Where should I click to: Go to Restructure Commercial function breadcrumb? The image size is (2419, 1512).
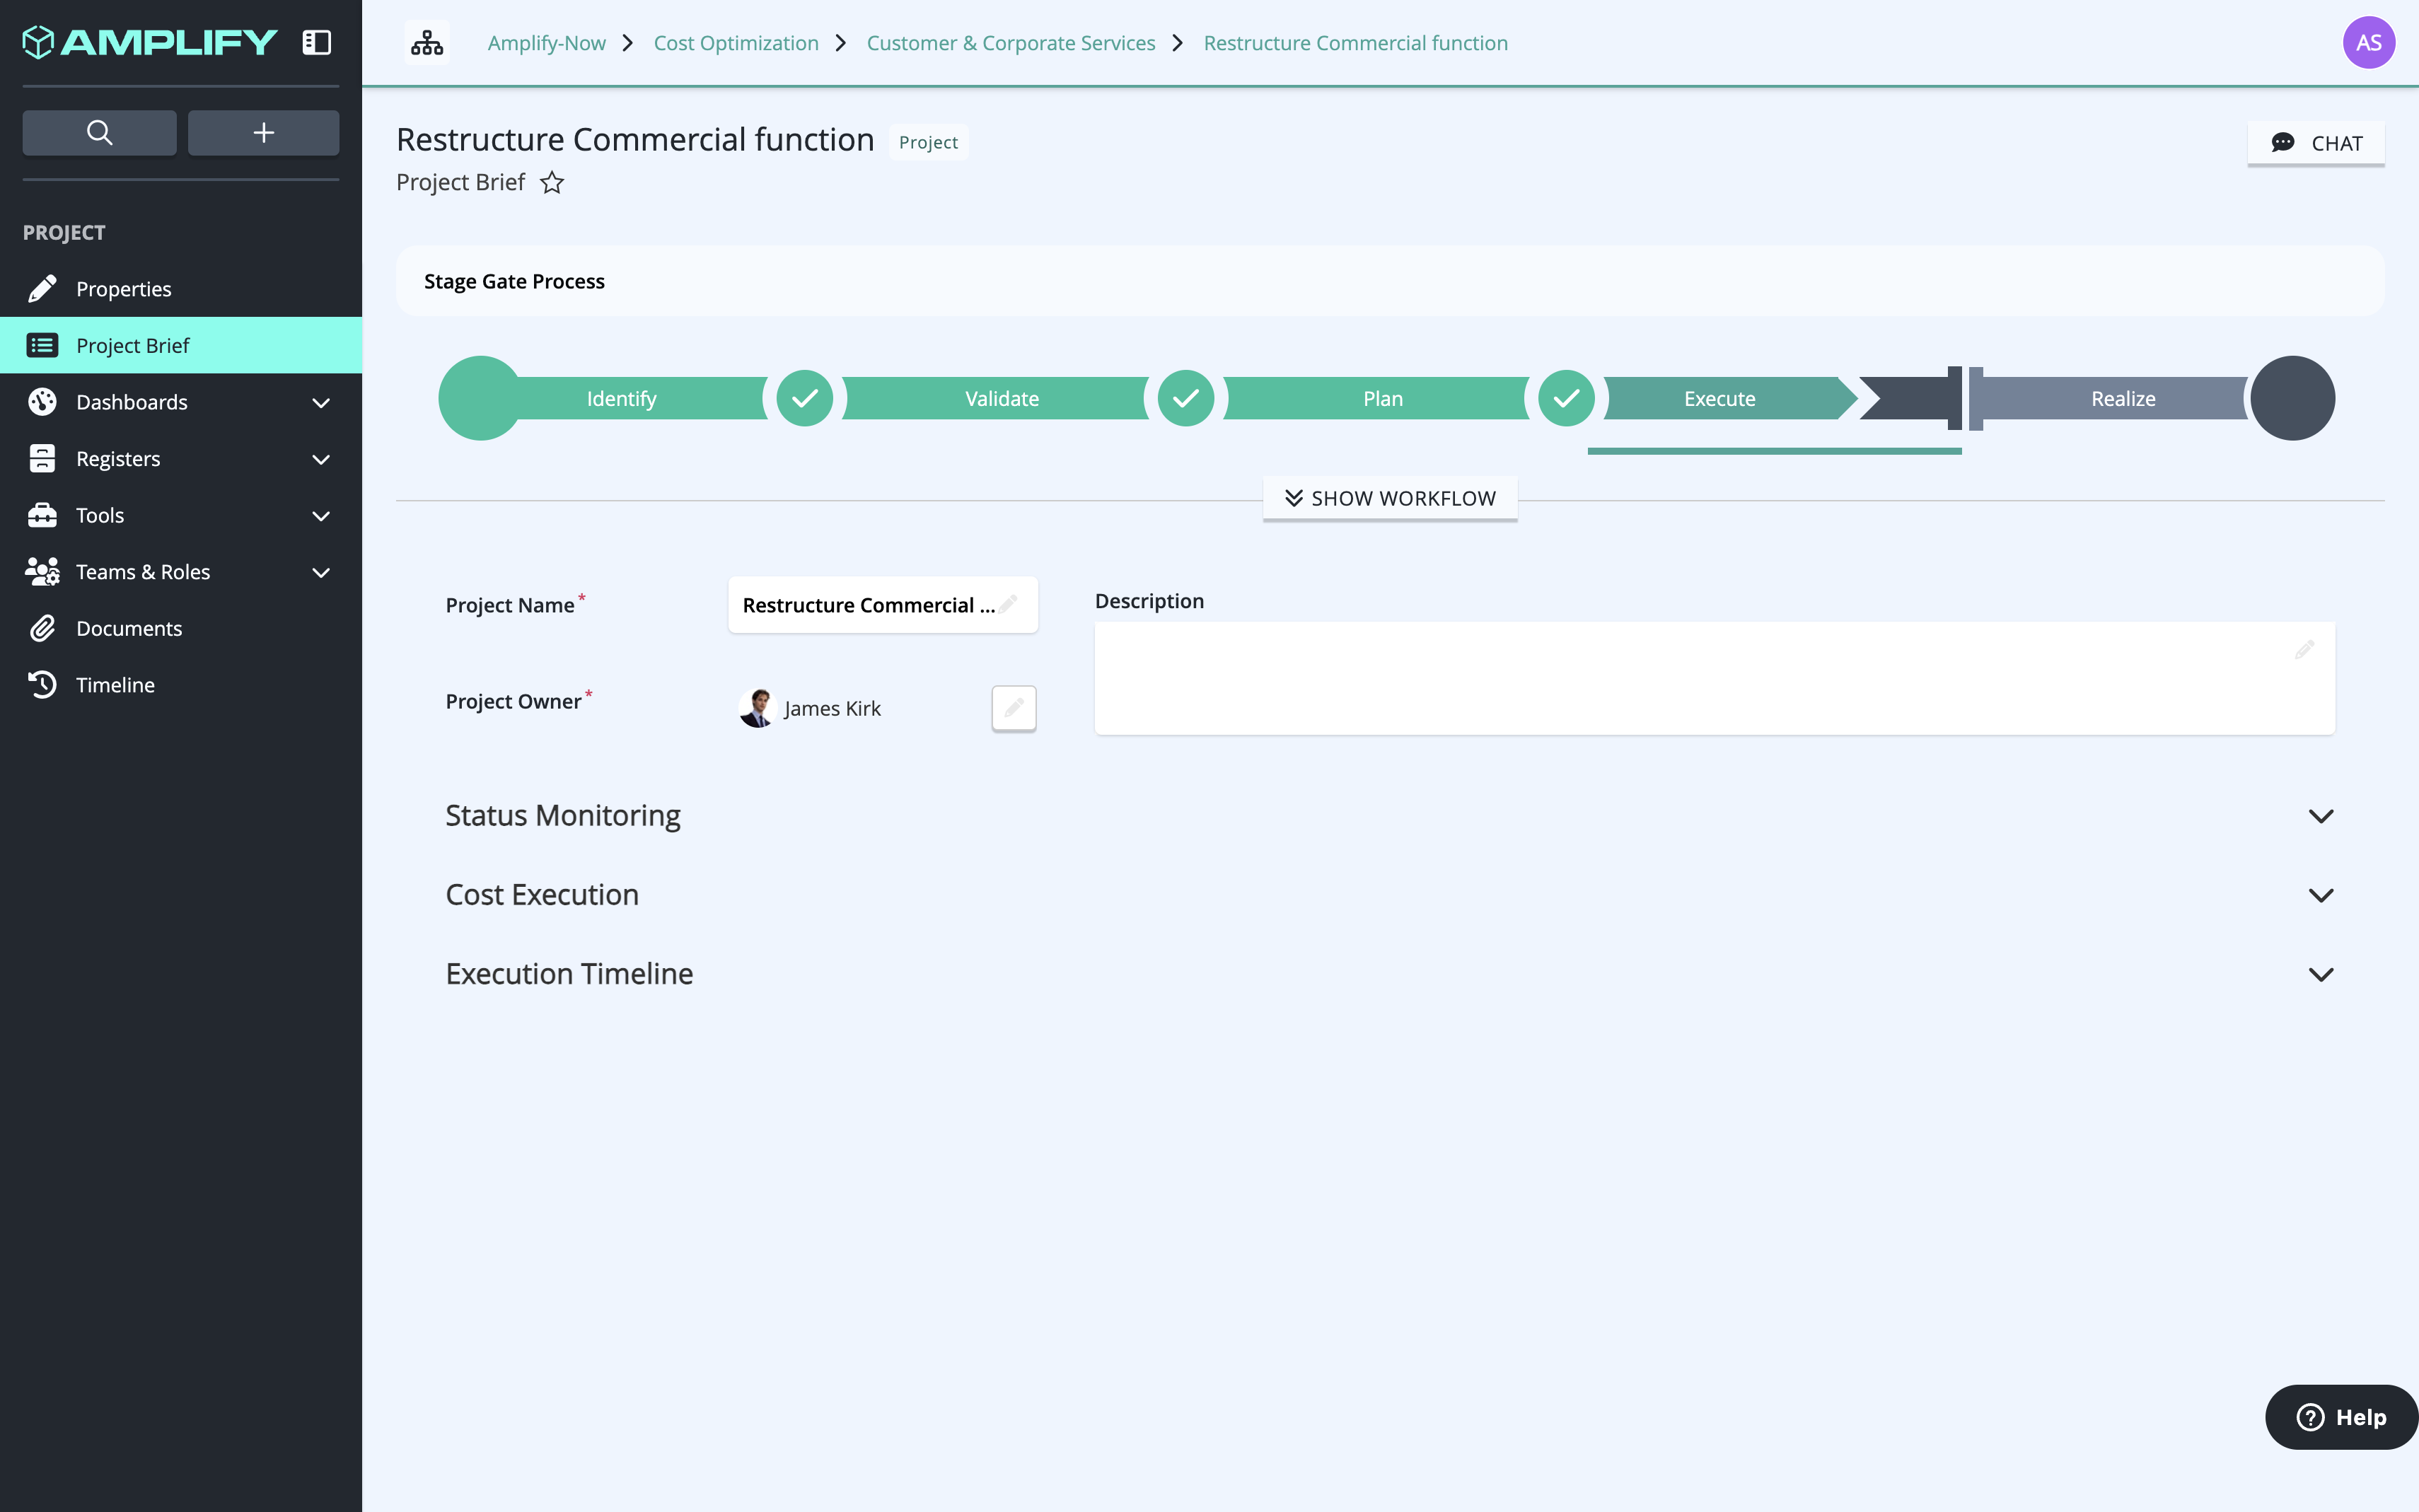click(1356, 43)
